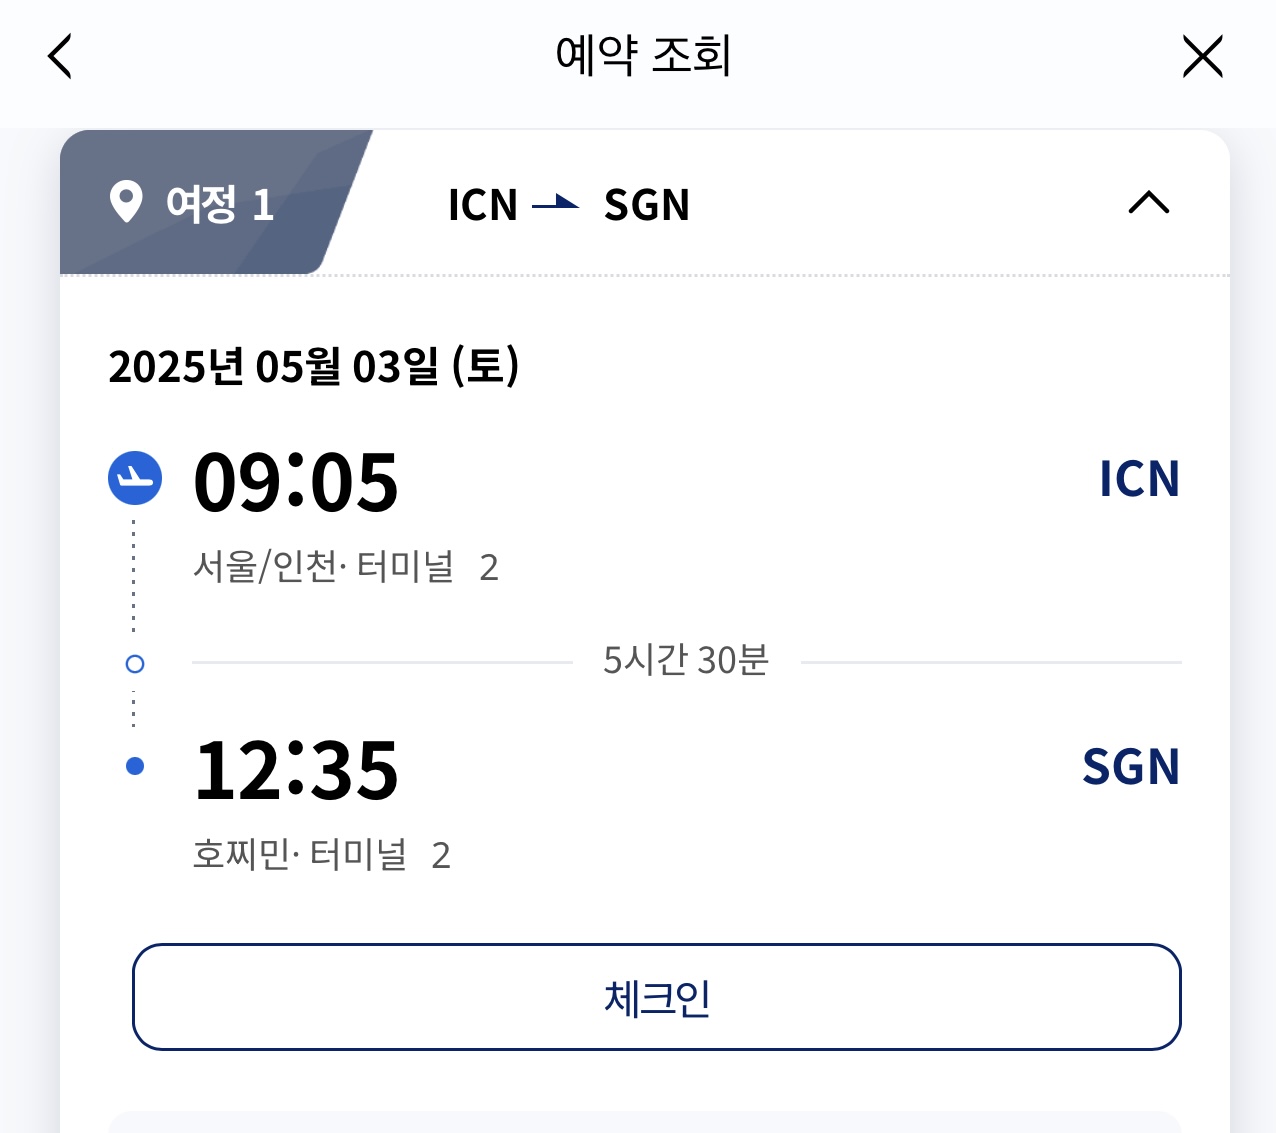
Task: Close the 예약 조회 screen
Action: [1202, 56]
